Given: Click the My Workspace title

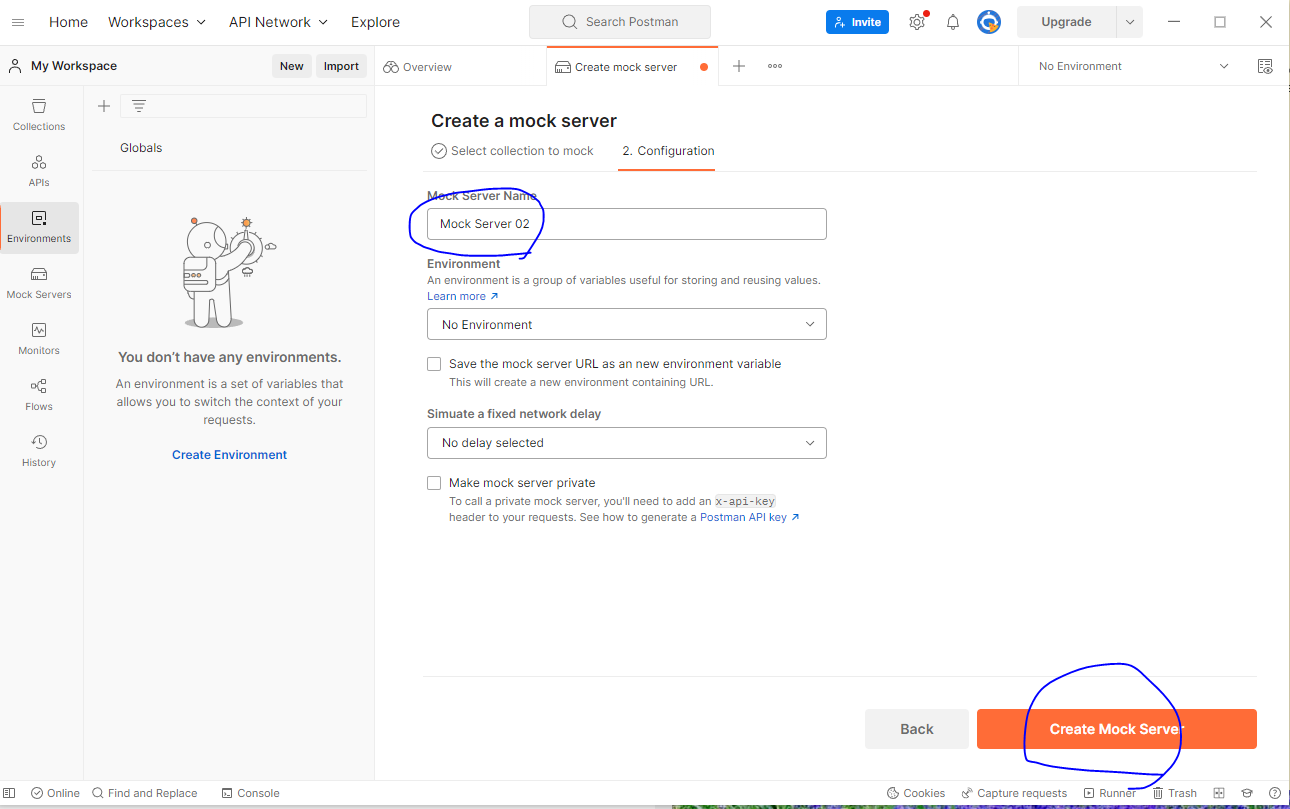Looking at the screenshot, I should 74,66.
